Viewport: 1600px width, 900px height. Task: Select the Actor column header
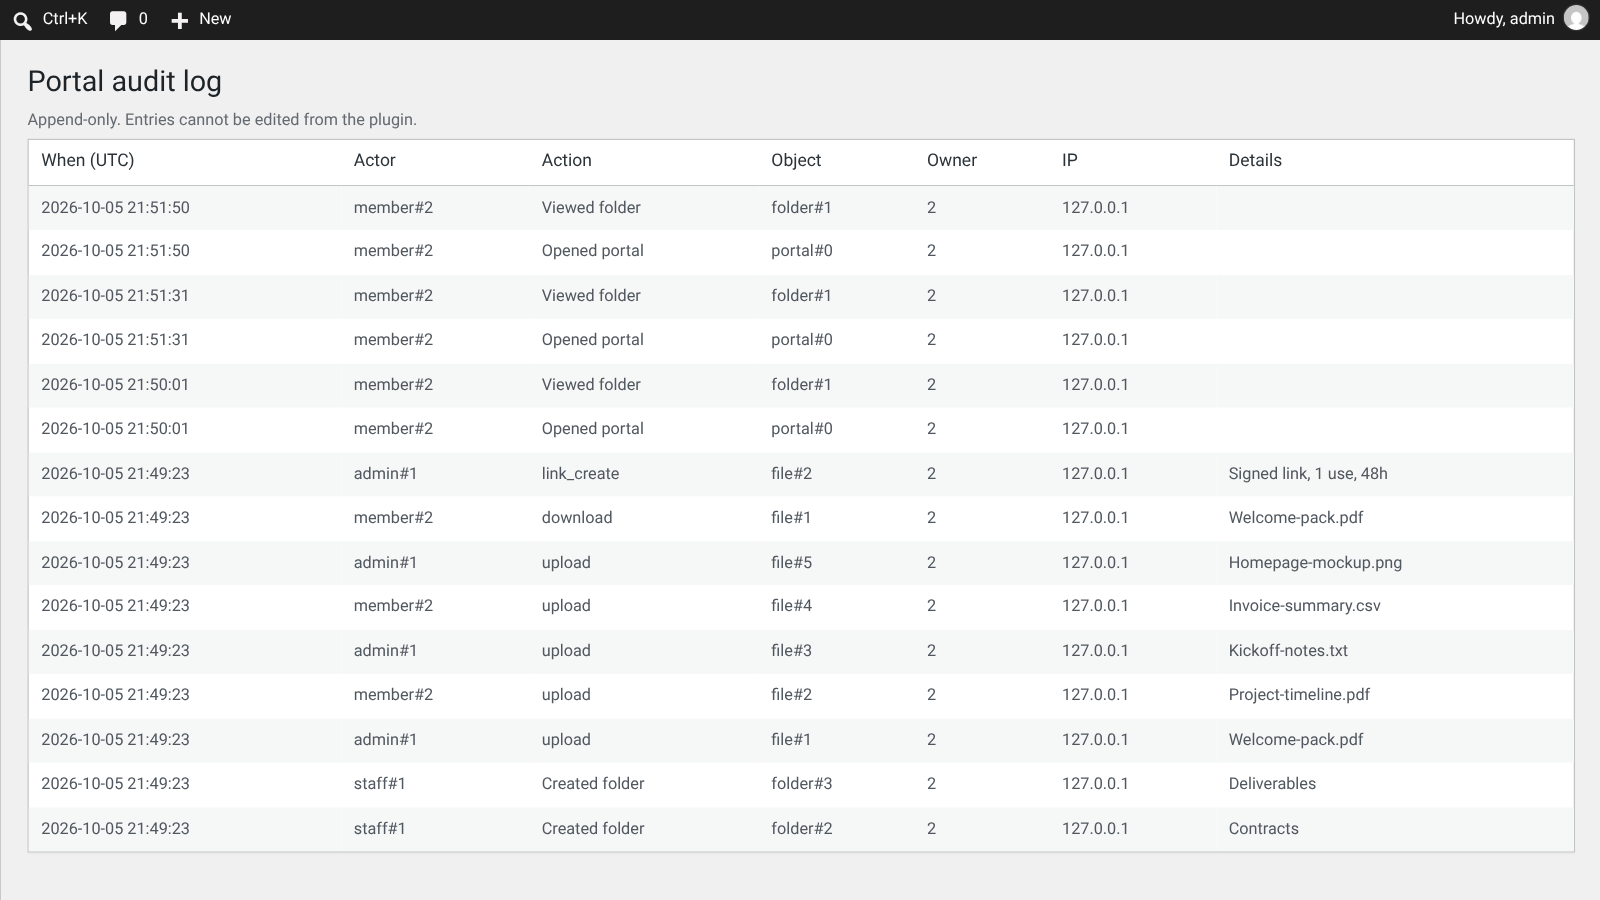pyautogui.click(x=374, y=160)
